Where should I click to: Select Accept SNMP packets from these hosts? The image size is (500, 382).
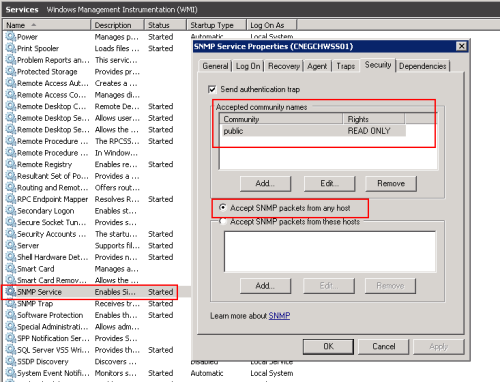(222, 221)
